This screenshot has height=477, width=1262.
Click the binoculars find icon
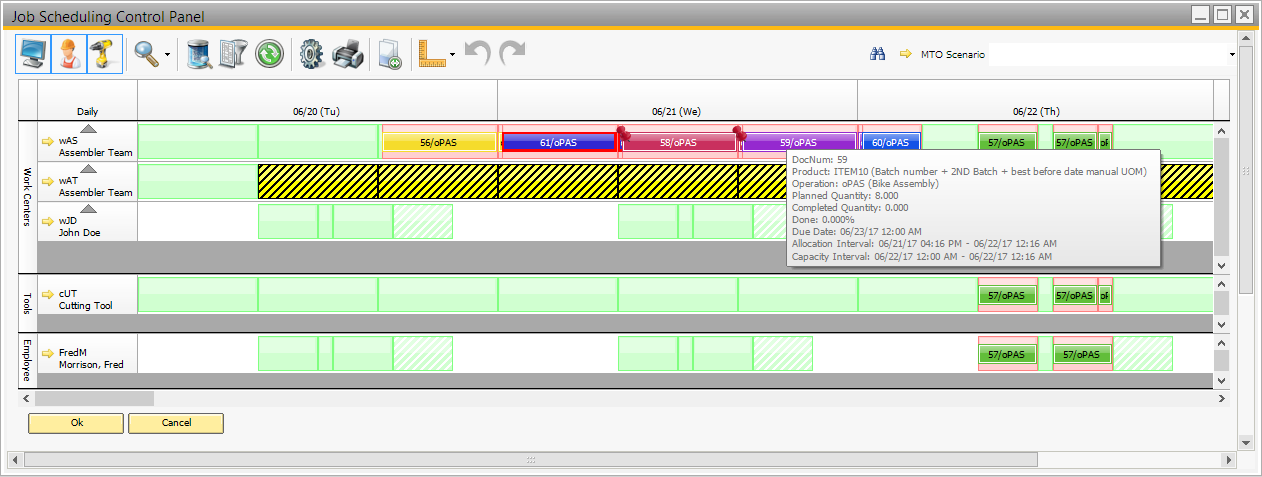click(878, 54)
